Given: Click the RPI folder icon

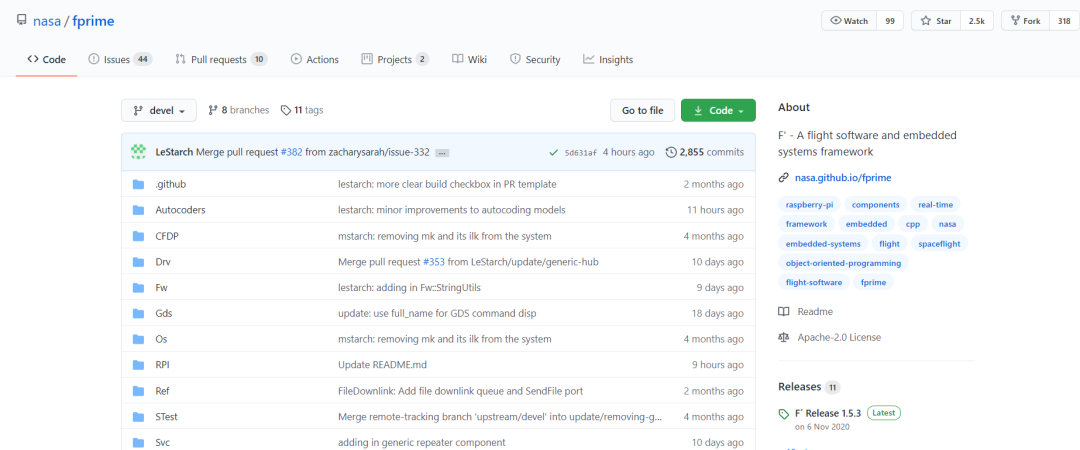Looking at the screenshot, I should (x=138, y=365).
